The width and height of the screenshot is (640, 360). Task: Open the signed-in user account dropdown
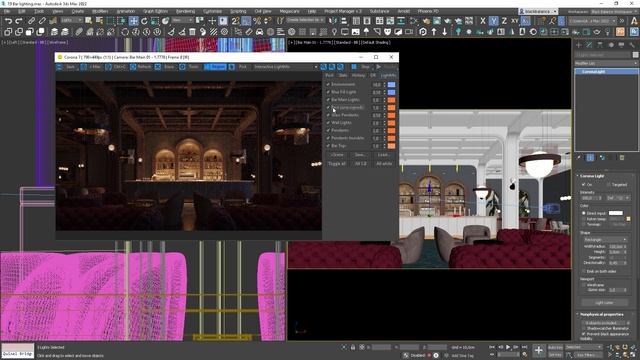[x=538, y=11]
